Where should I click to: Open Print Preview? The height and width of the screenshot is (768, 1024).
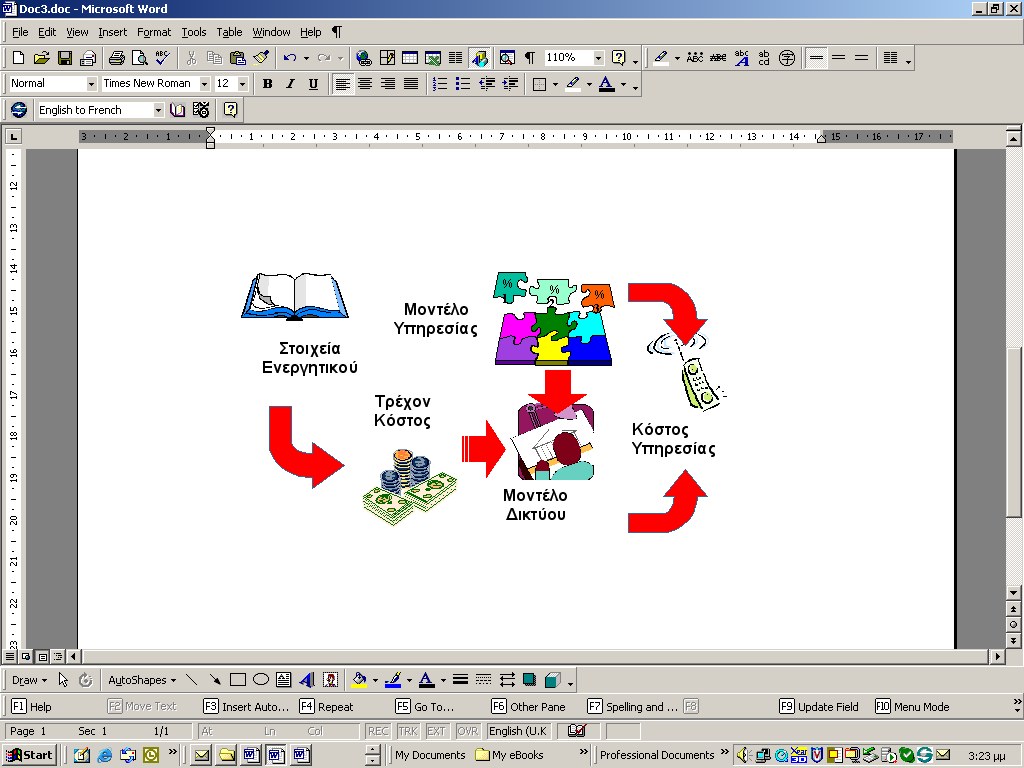[139, 58]
